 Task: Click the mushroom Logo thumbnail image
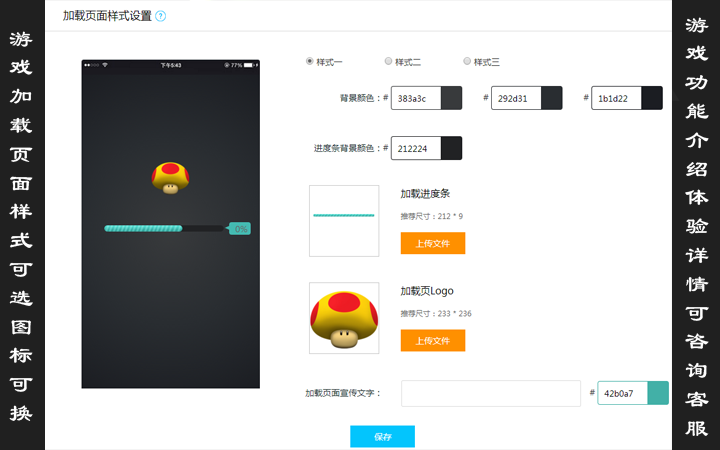pos(344,318)
